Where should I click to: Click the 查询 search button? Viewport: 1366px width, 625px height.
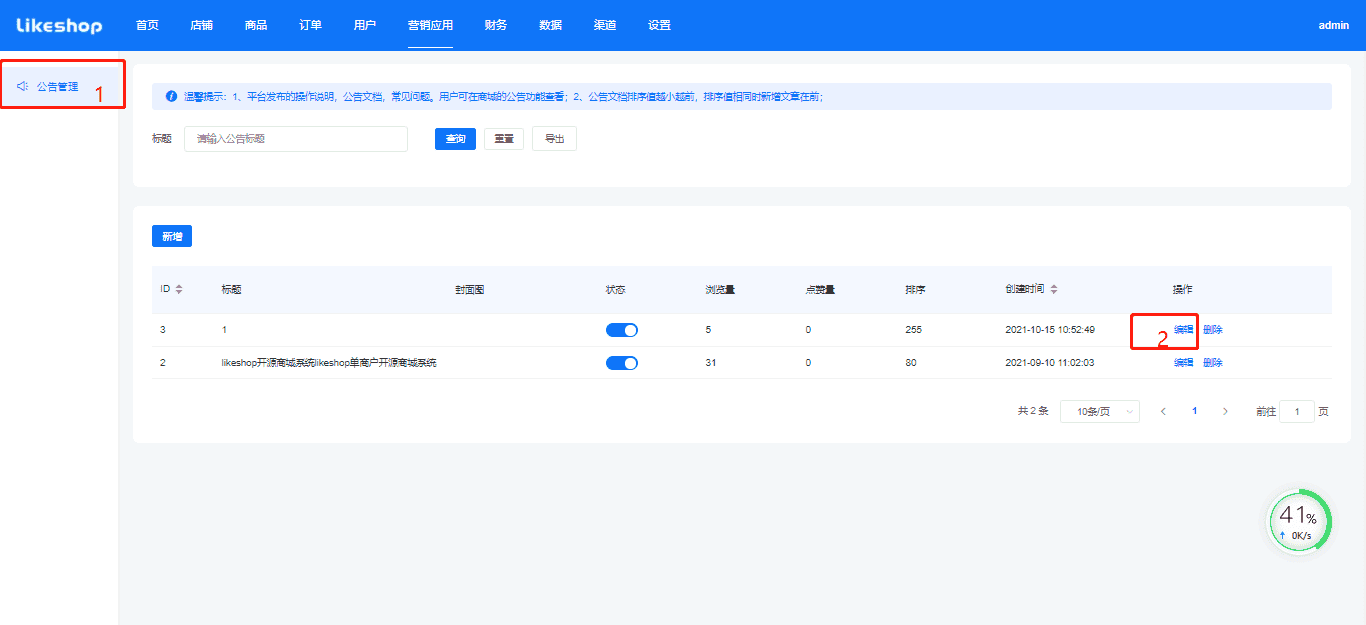click(x=455, y=139)
